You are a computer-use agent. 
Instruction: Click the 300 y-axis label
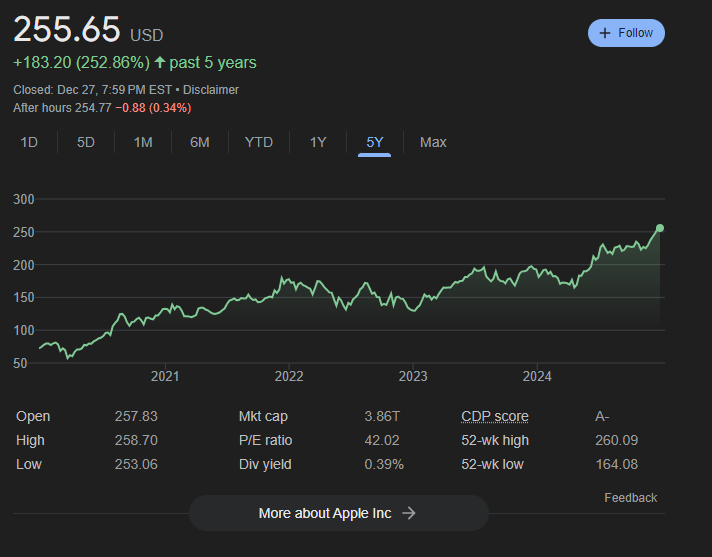click(x=24, y=199)
